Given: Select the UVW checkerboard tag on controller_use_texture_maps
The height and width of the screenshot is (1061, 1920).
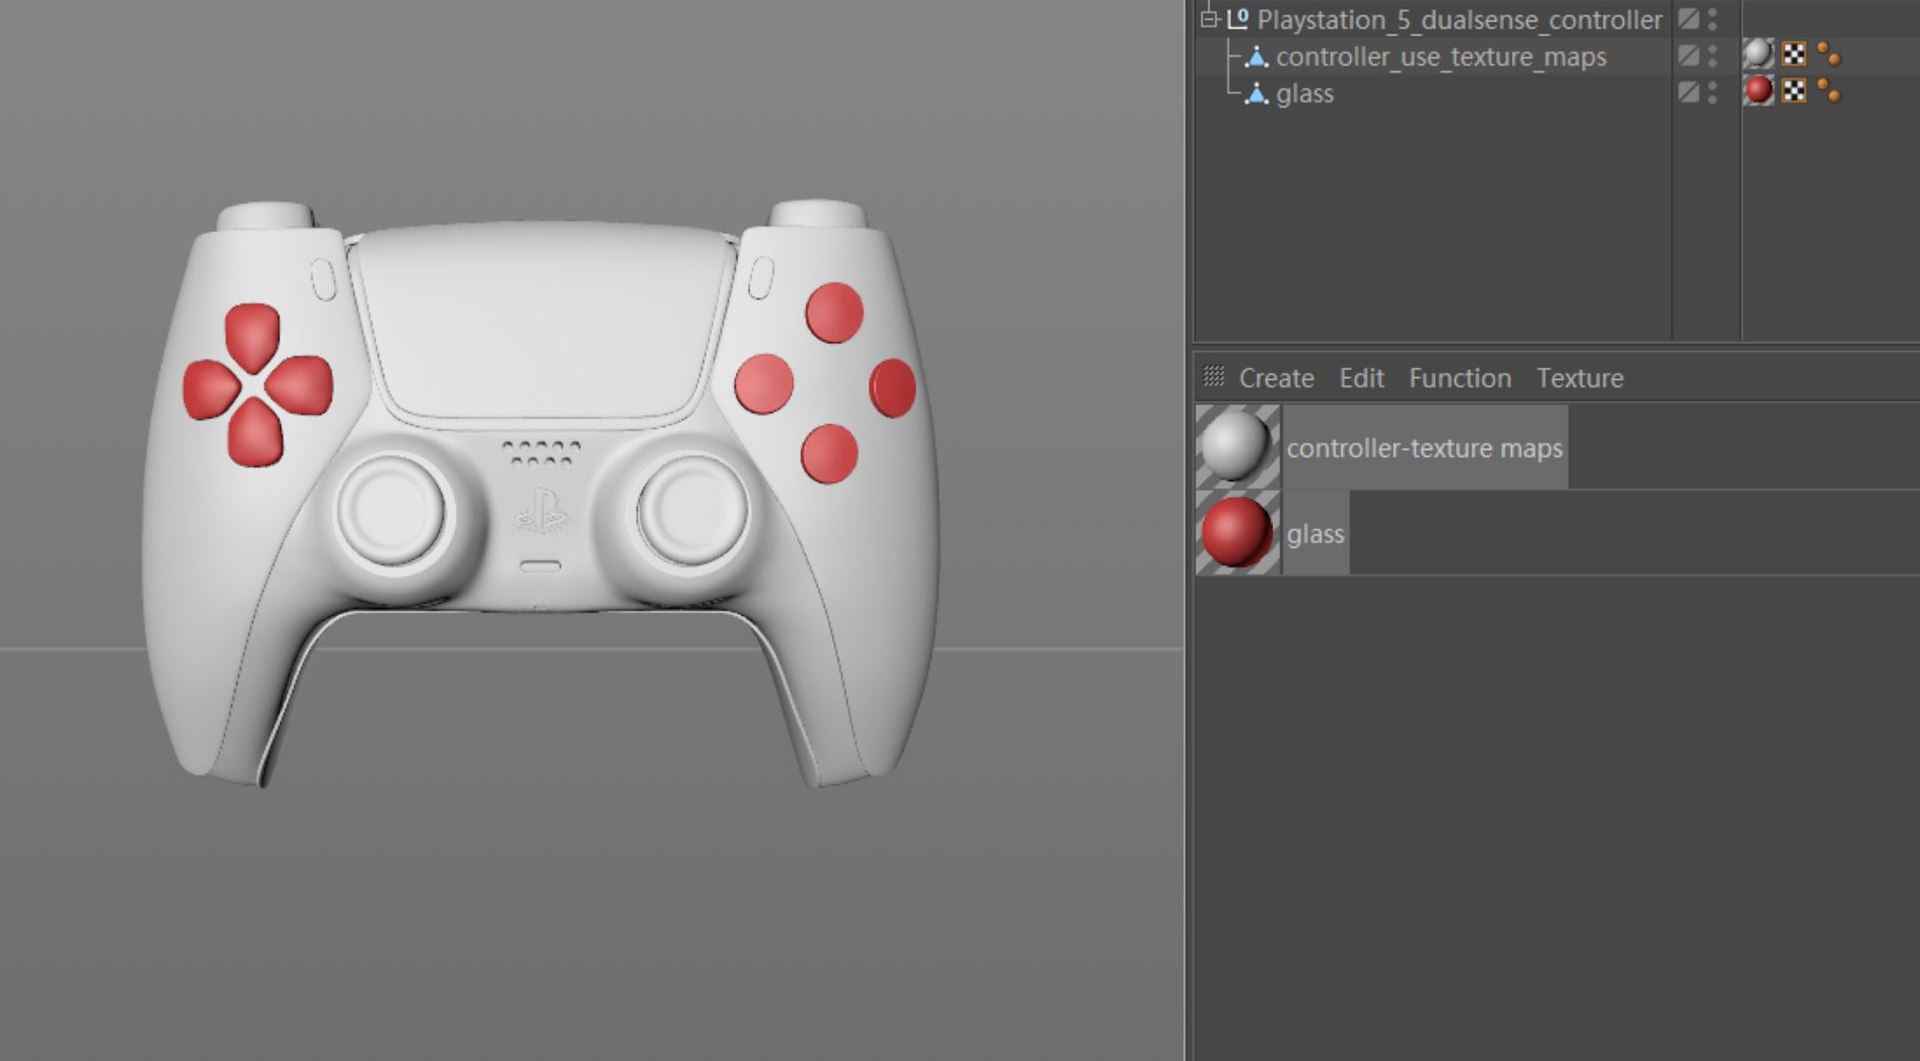Looking at the screenshot, I should 1795,54.
